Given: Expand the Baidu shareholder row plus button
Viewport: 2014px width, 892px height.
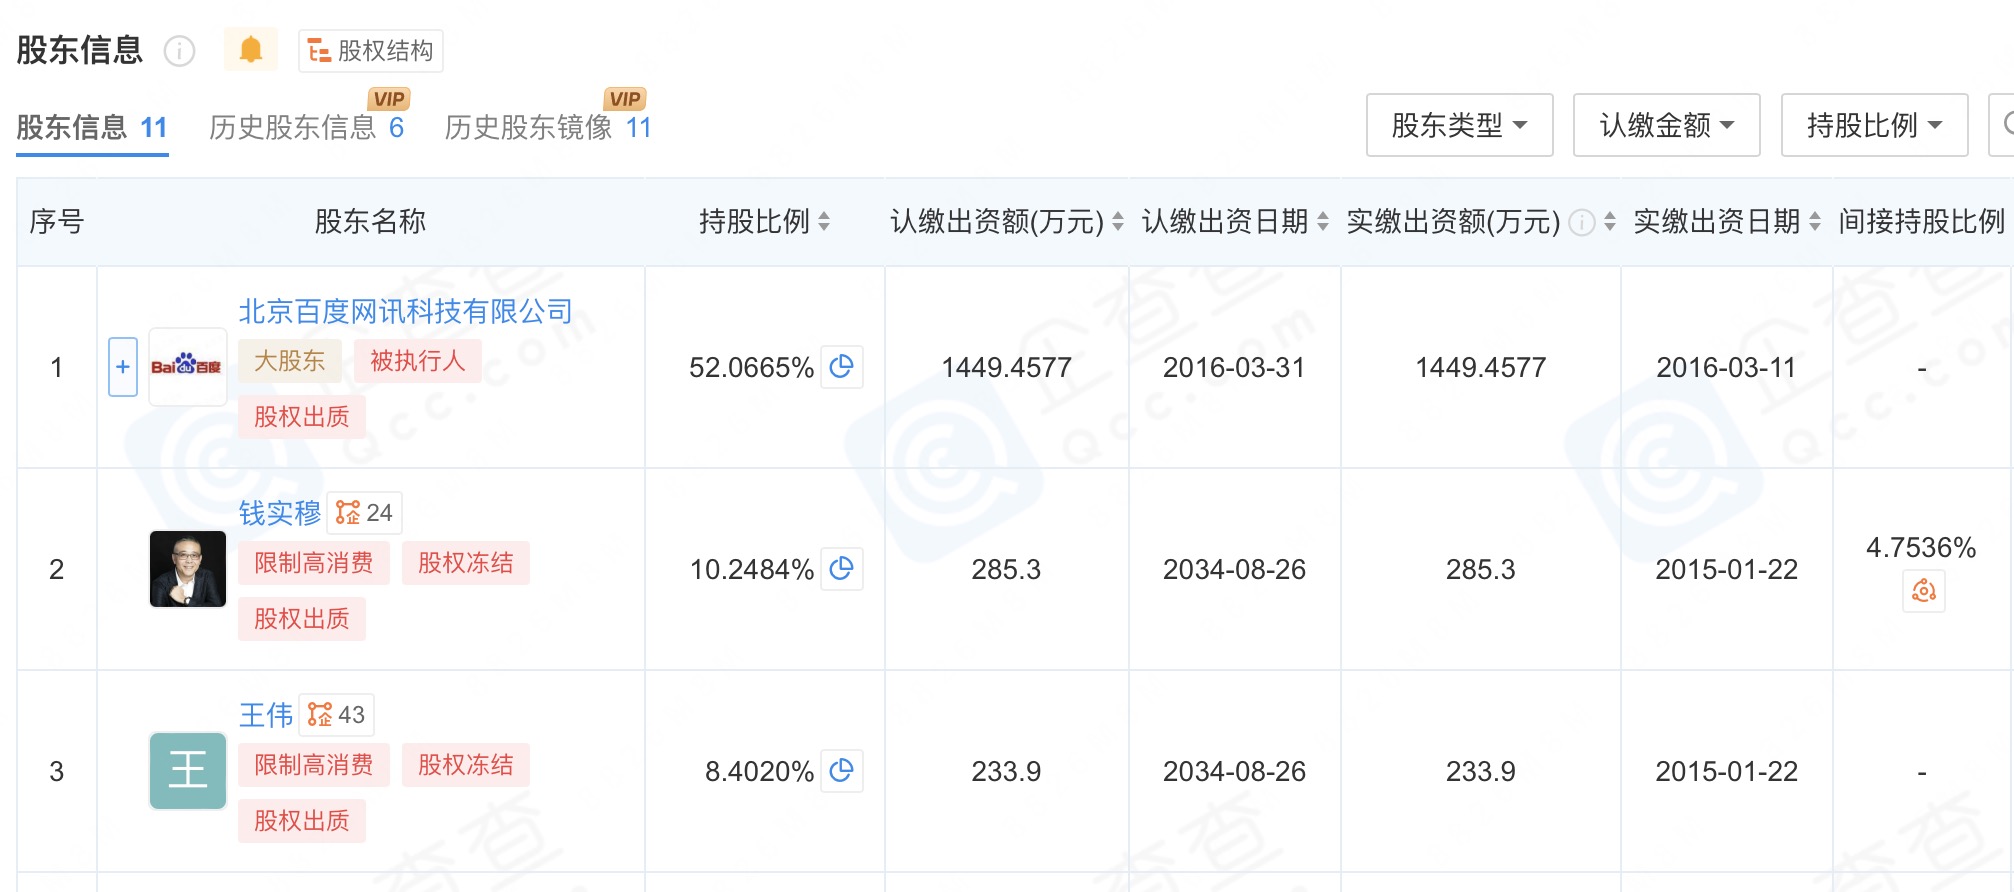Looking at the screenshot, I should click(123, 367).
